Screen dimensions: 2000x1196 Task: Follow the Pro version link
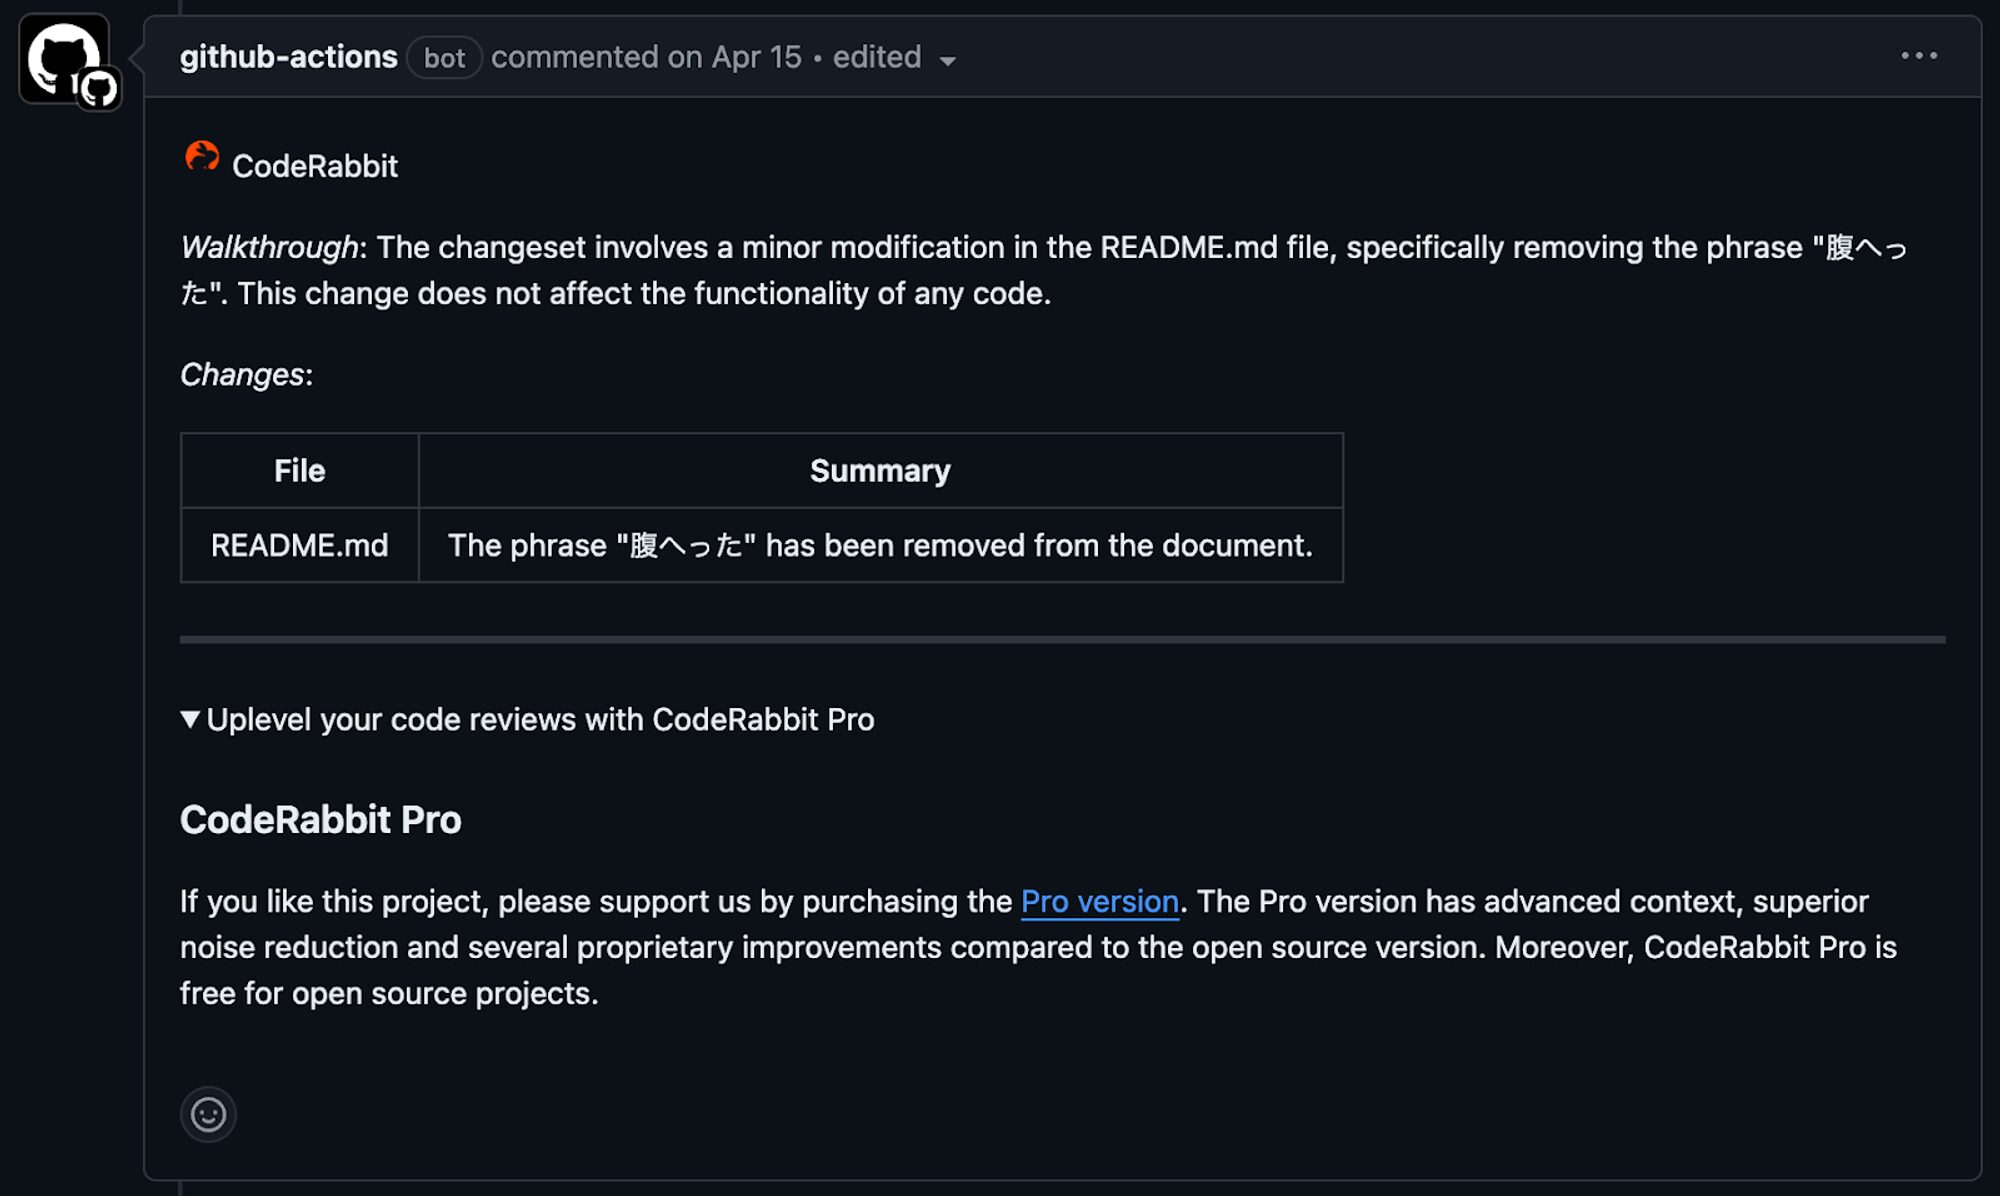[1099, 901]
